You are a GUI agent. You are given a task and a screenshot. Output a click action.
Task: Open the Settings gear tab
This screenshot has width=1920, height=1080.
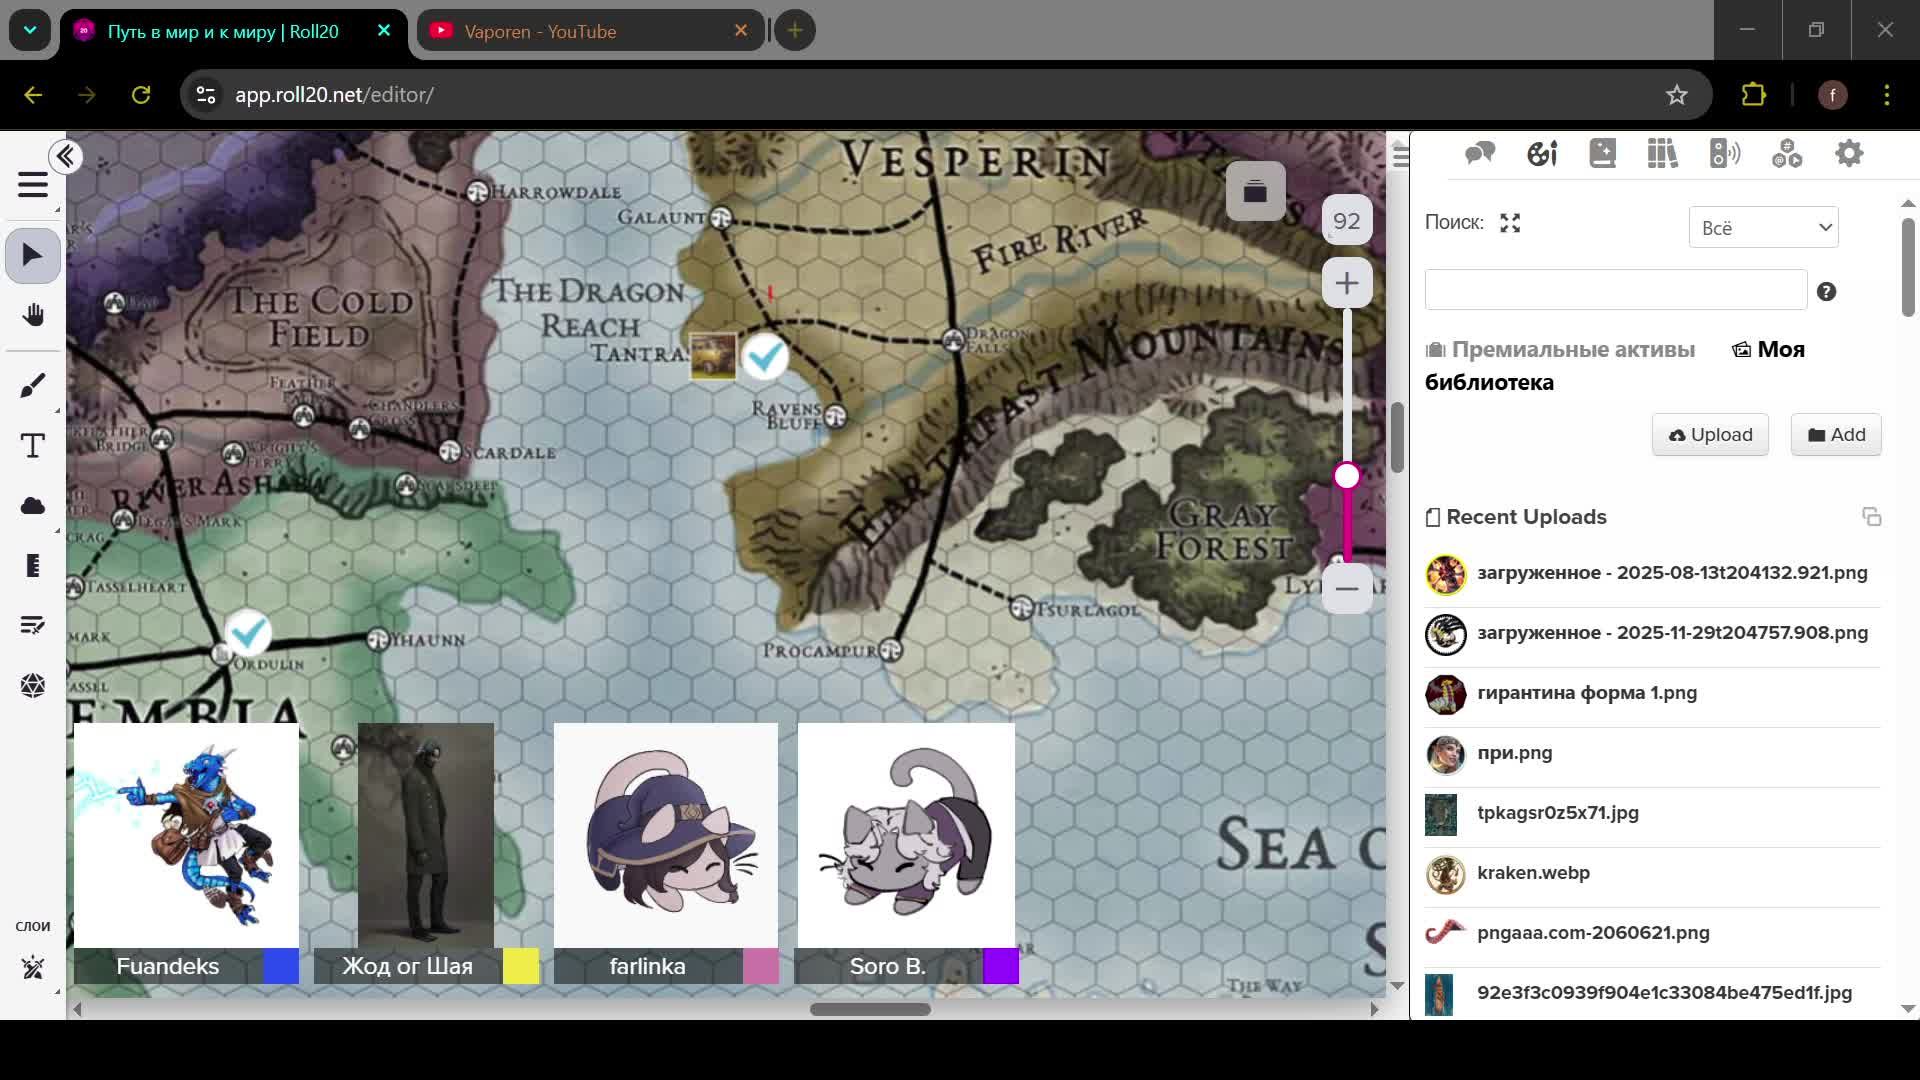coord(1849,154)
